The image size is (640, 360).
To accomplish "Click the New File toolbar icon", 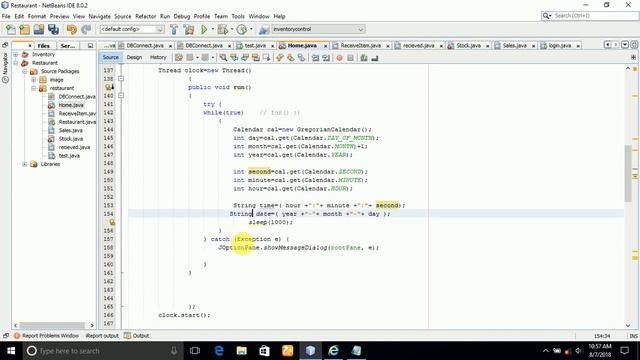I will pos(11,29).
